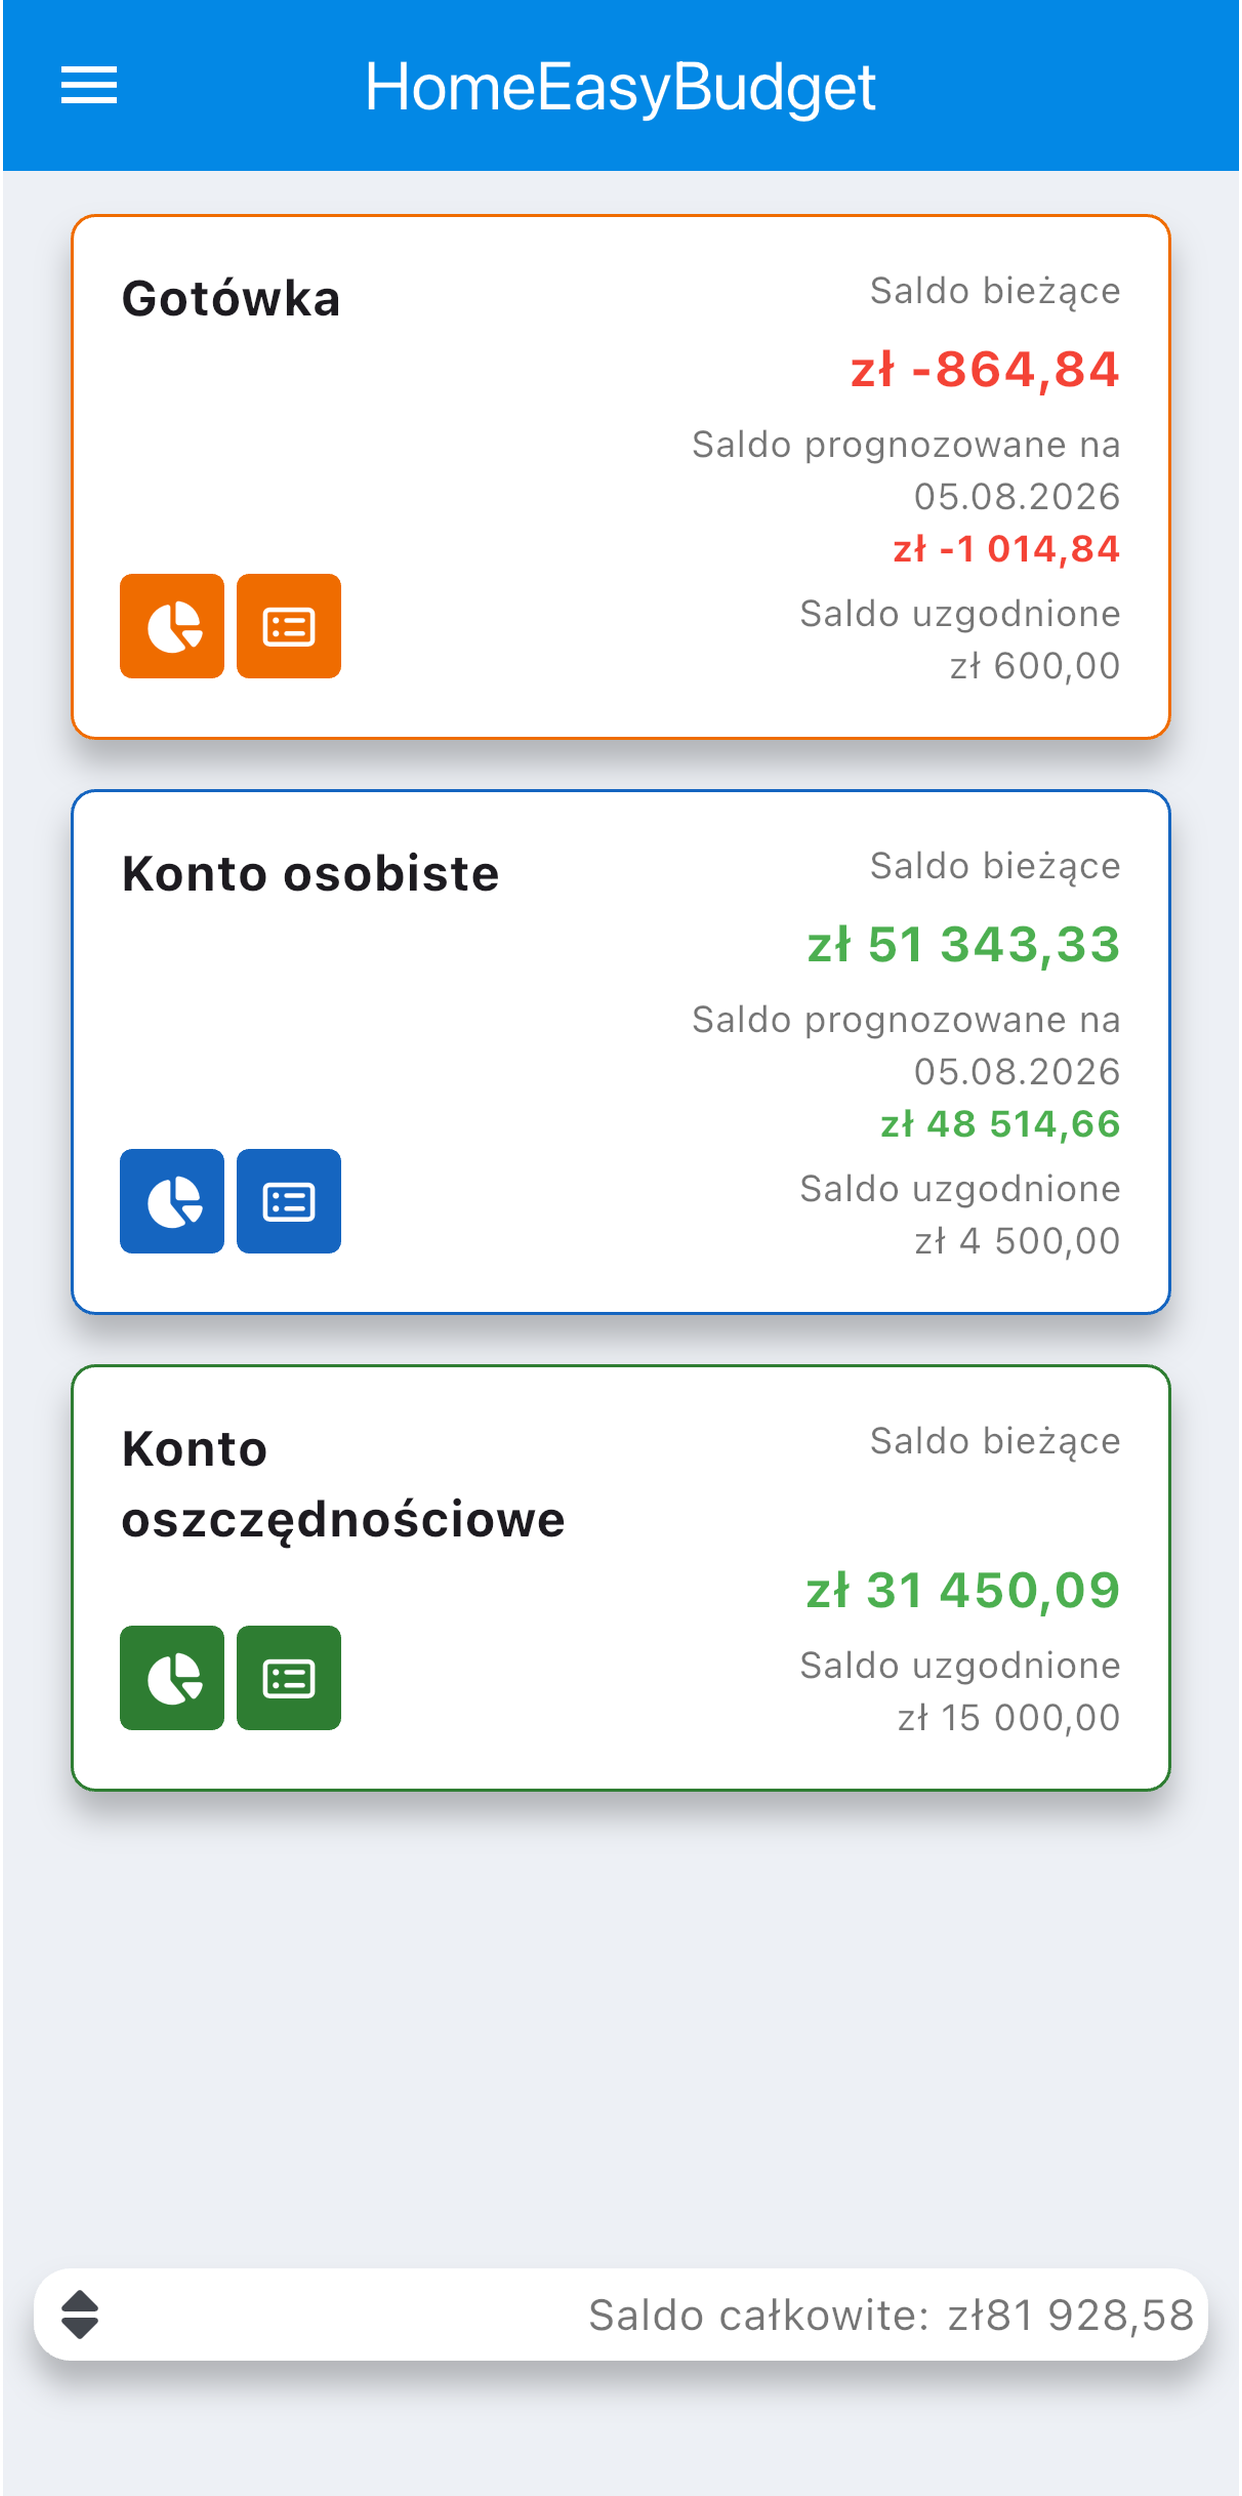The width and height of the screenshot is (1242, 2496).
Task: Open Konto oszczędnościowe transactions list
Action: pos(289,1677)
